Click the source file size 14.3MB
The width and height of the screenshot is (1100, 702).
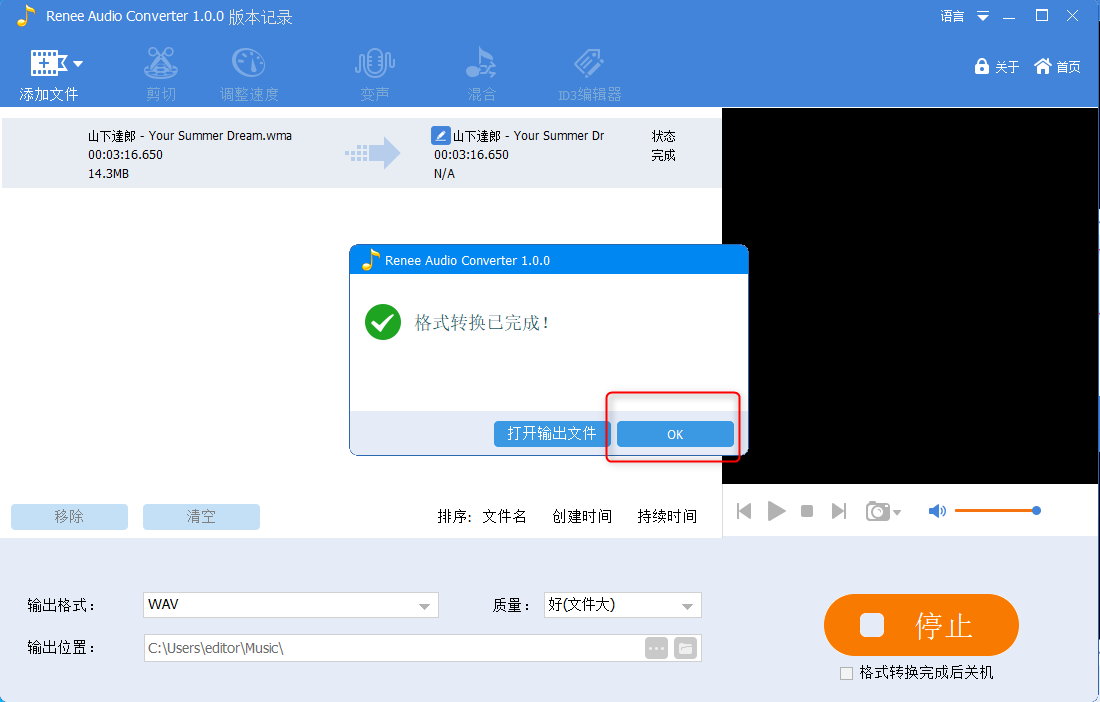pyautogui.click(x=108, y=173)
